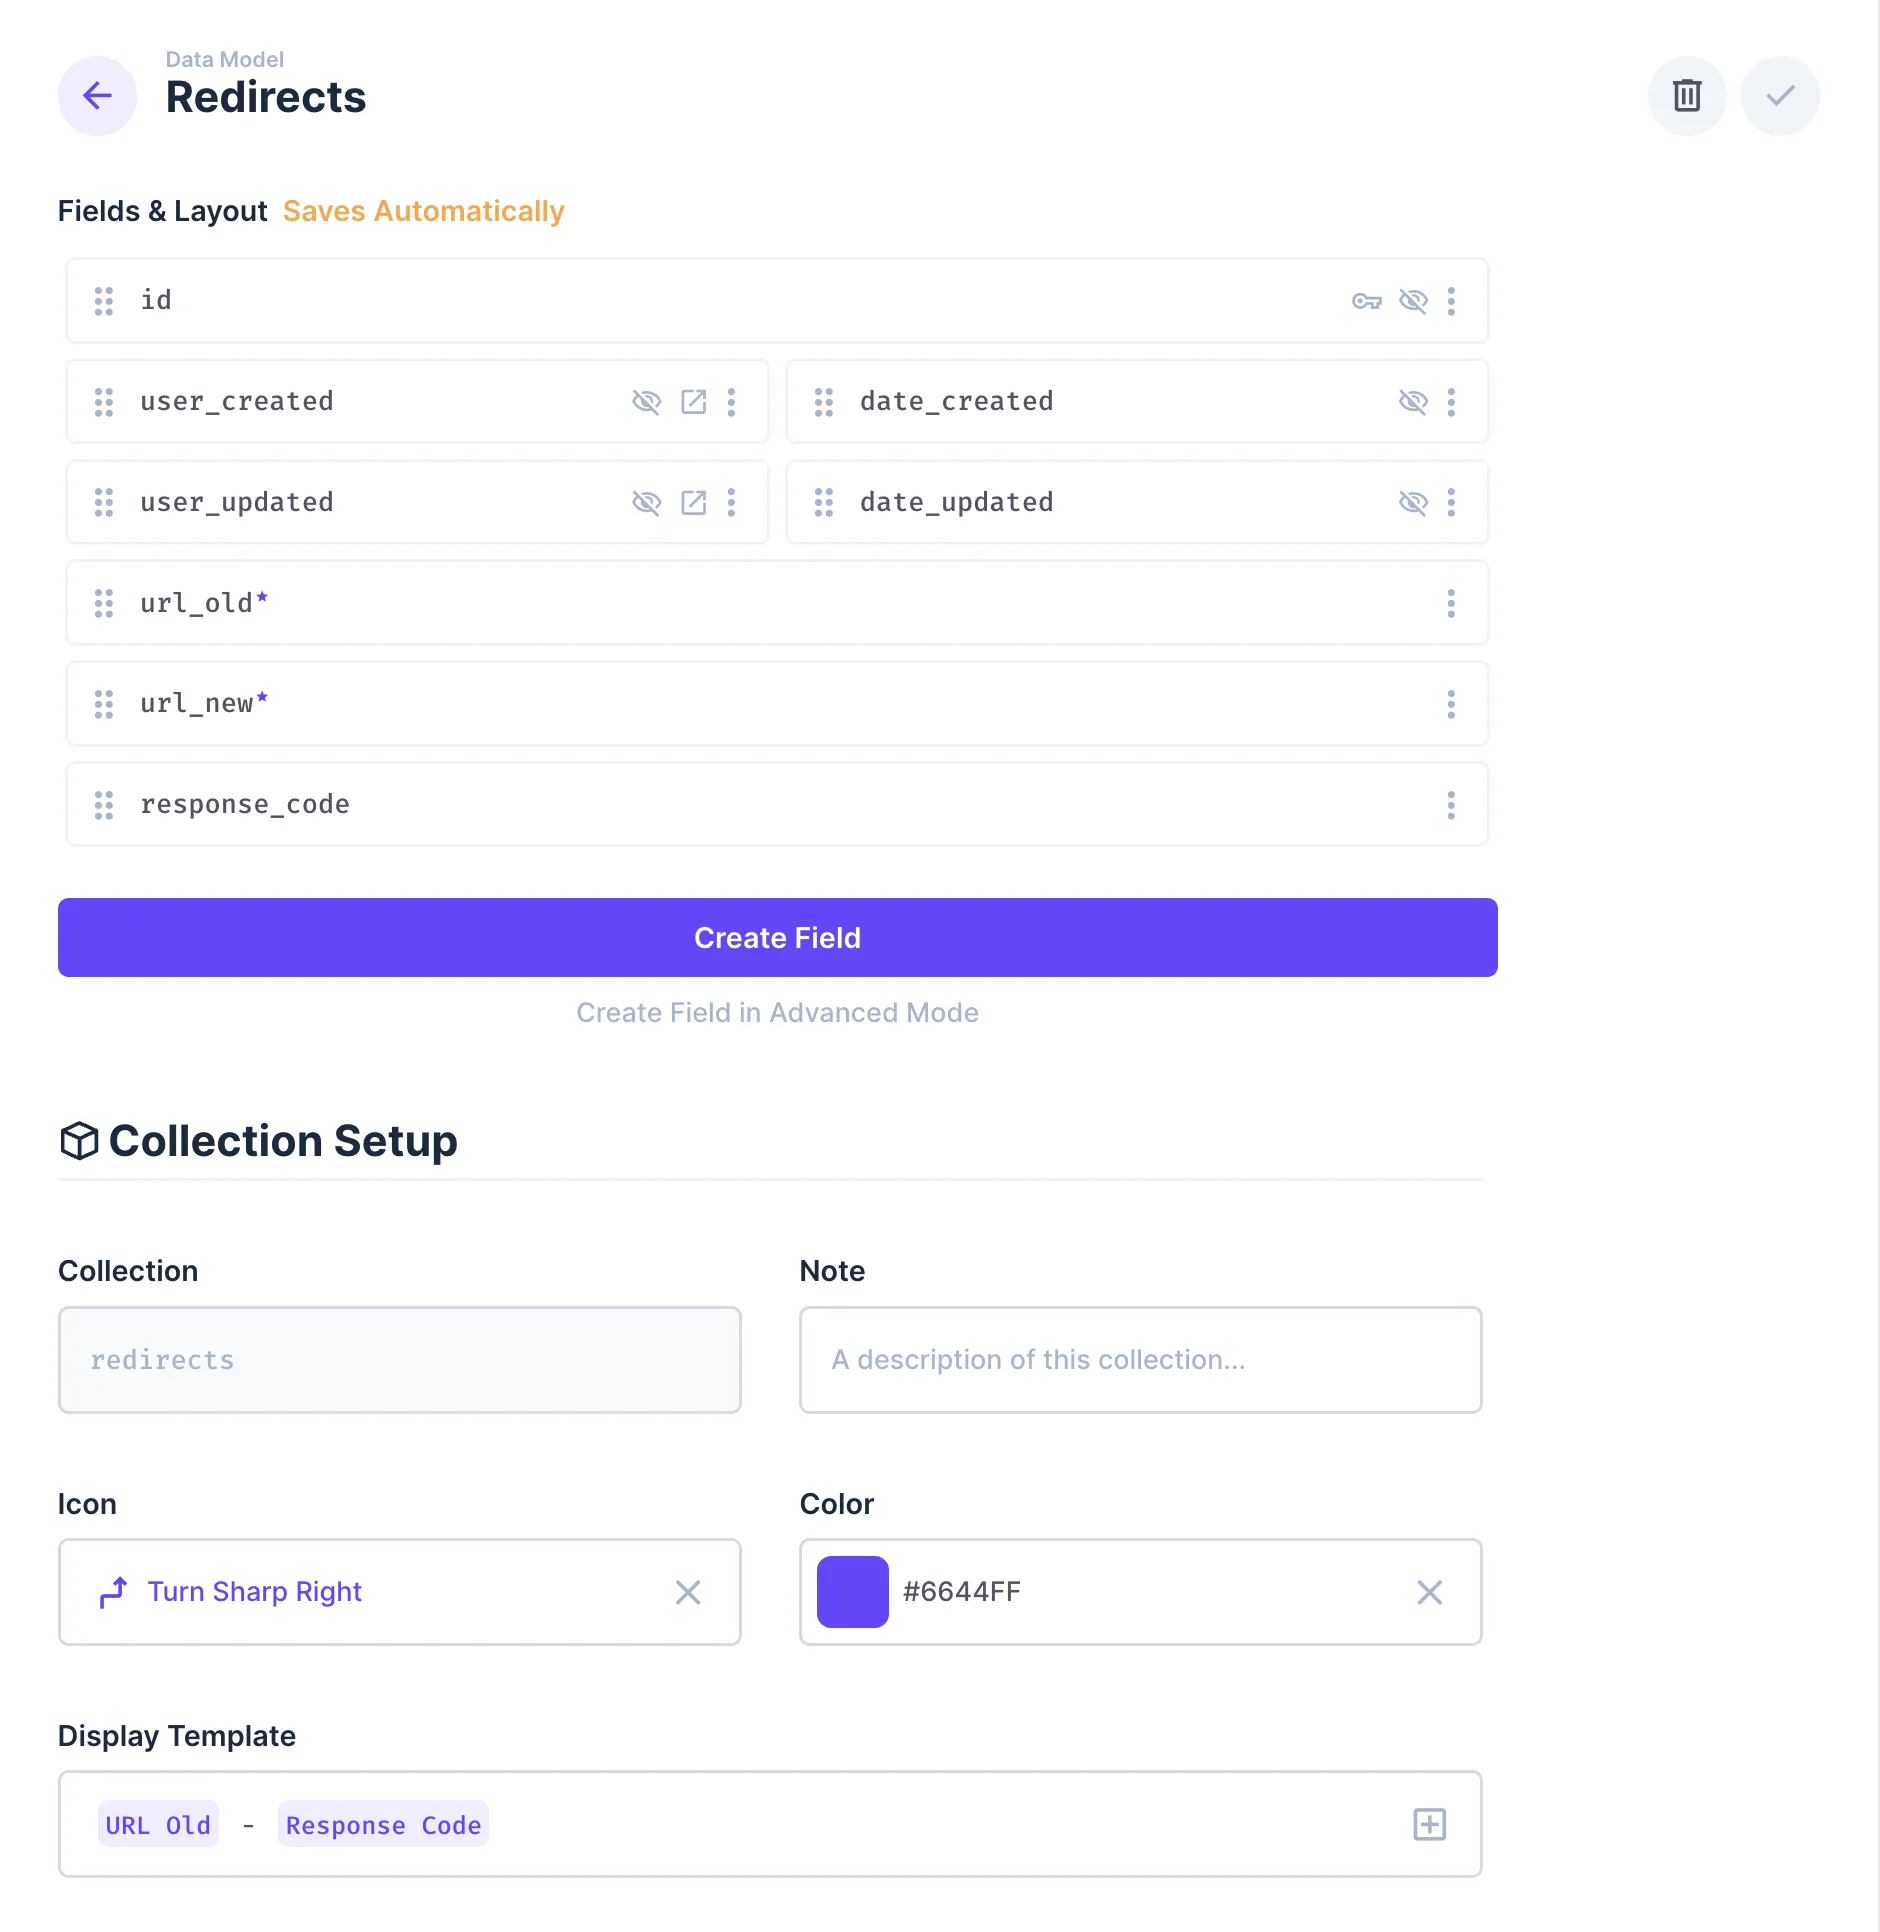Toggle visibility of the id field
1880x1932 pixels.
tap(1414, 301)
